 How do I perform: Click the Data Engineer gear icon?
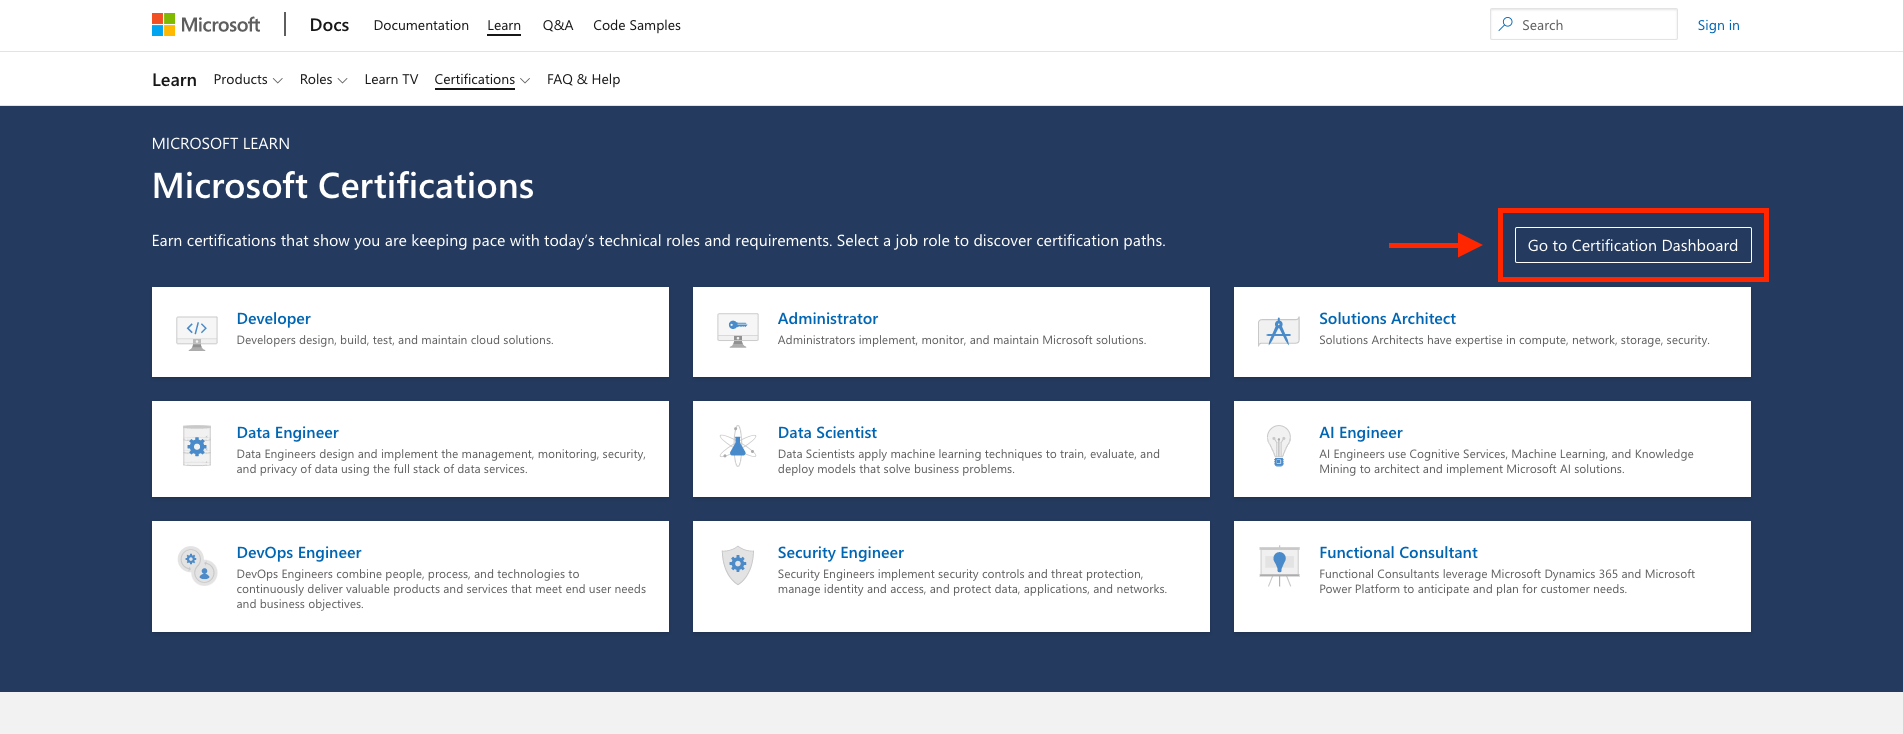pyautogui.click(x=197, y=447)
